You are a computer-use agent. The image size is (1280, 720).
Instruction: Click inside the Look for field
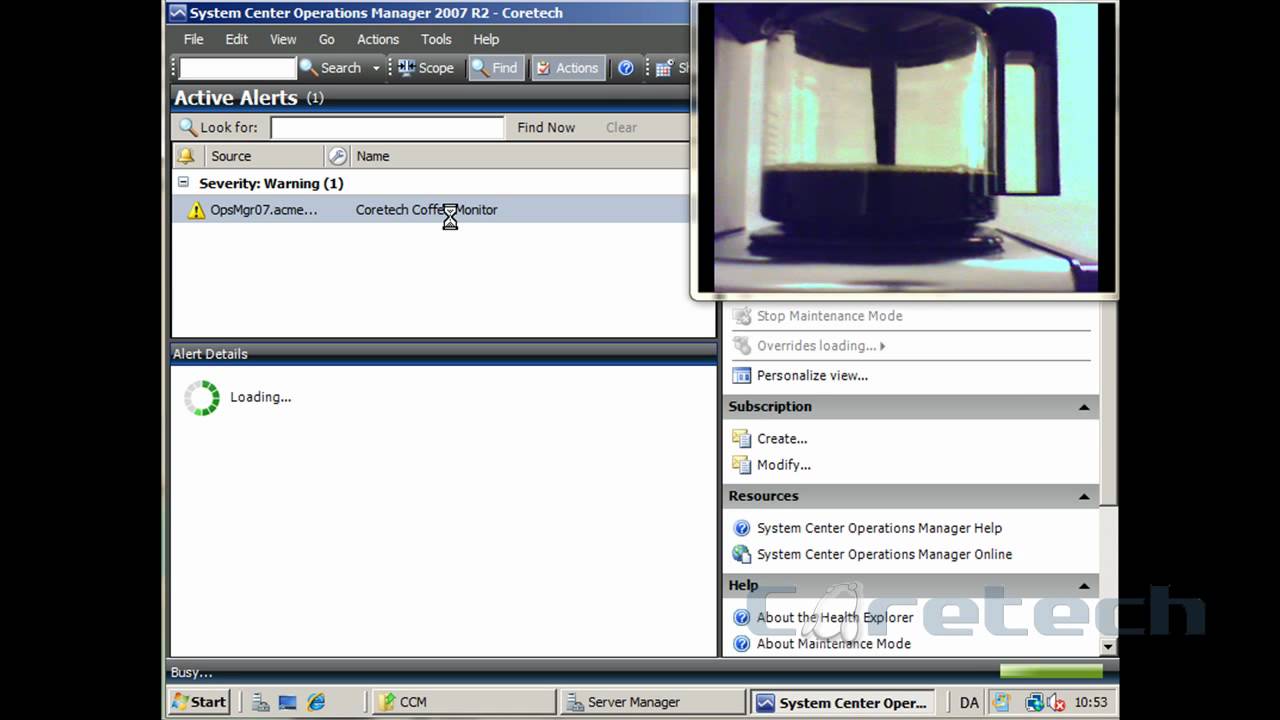point(387,127)
